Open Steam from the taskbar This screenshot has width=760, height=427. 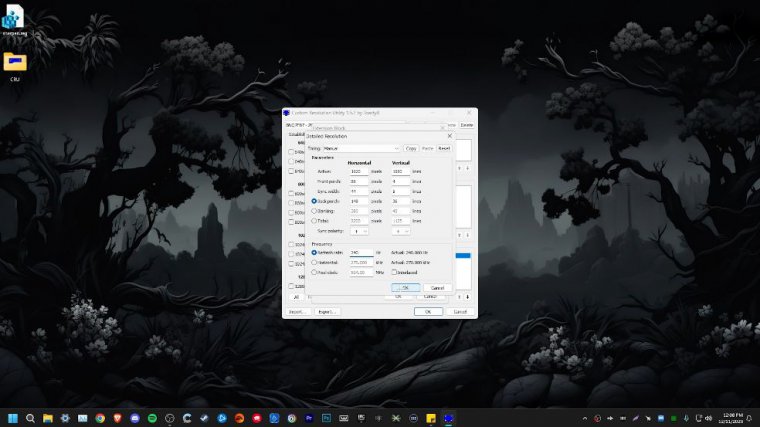click(204, 417)
